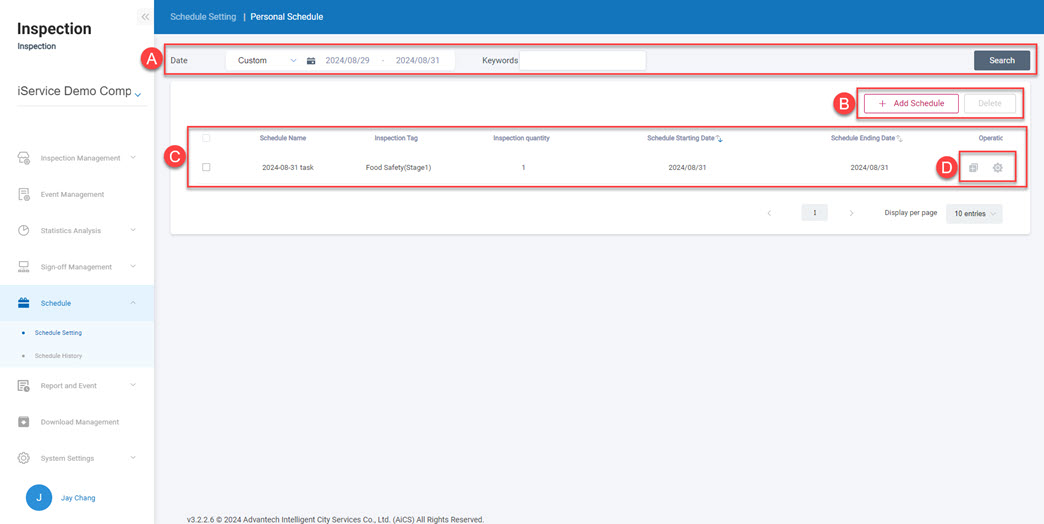Click the copy schedule icon in row

[x=973, y=168]
